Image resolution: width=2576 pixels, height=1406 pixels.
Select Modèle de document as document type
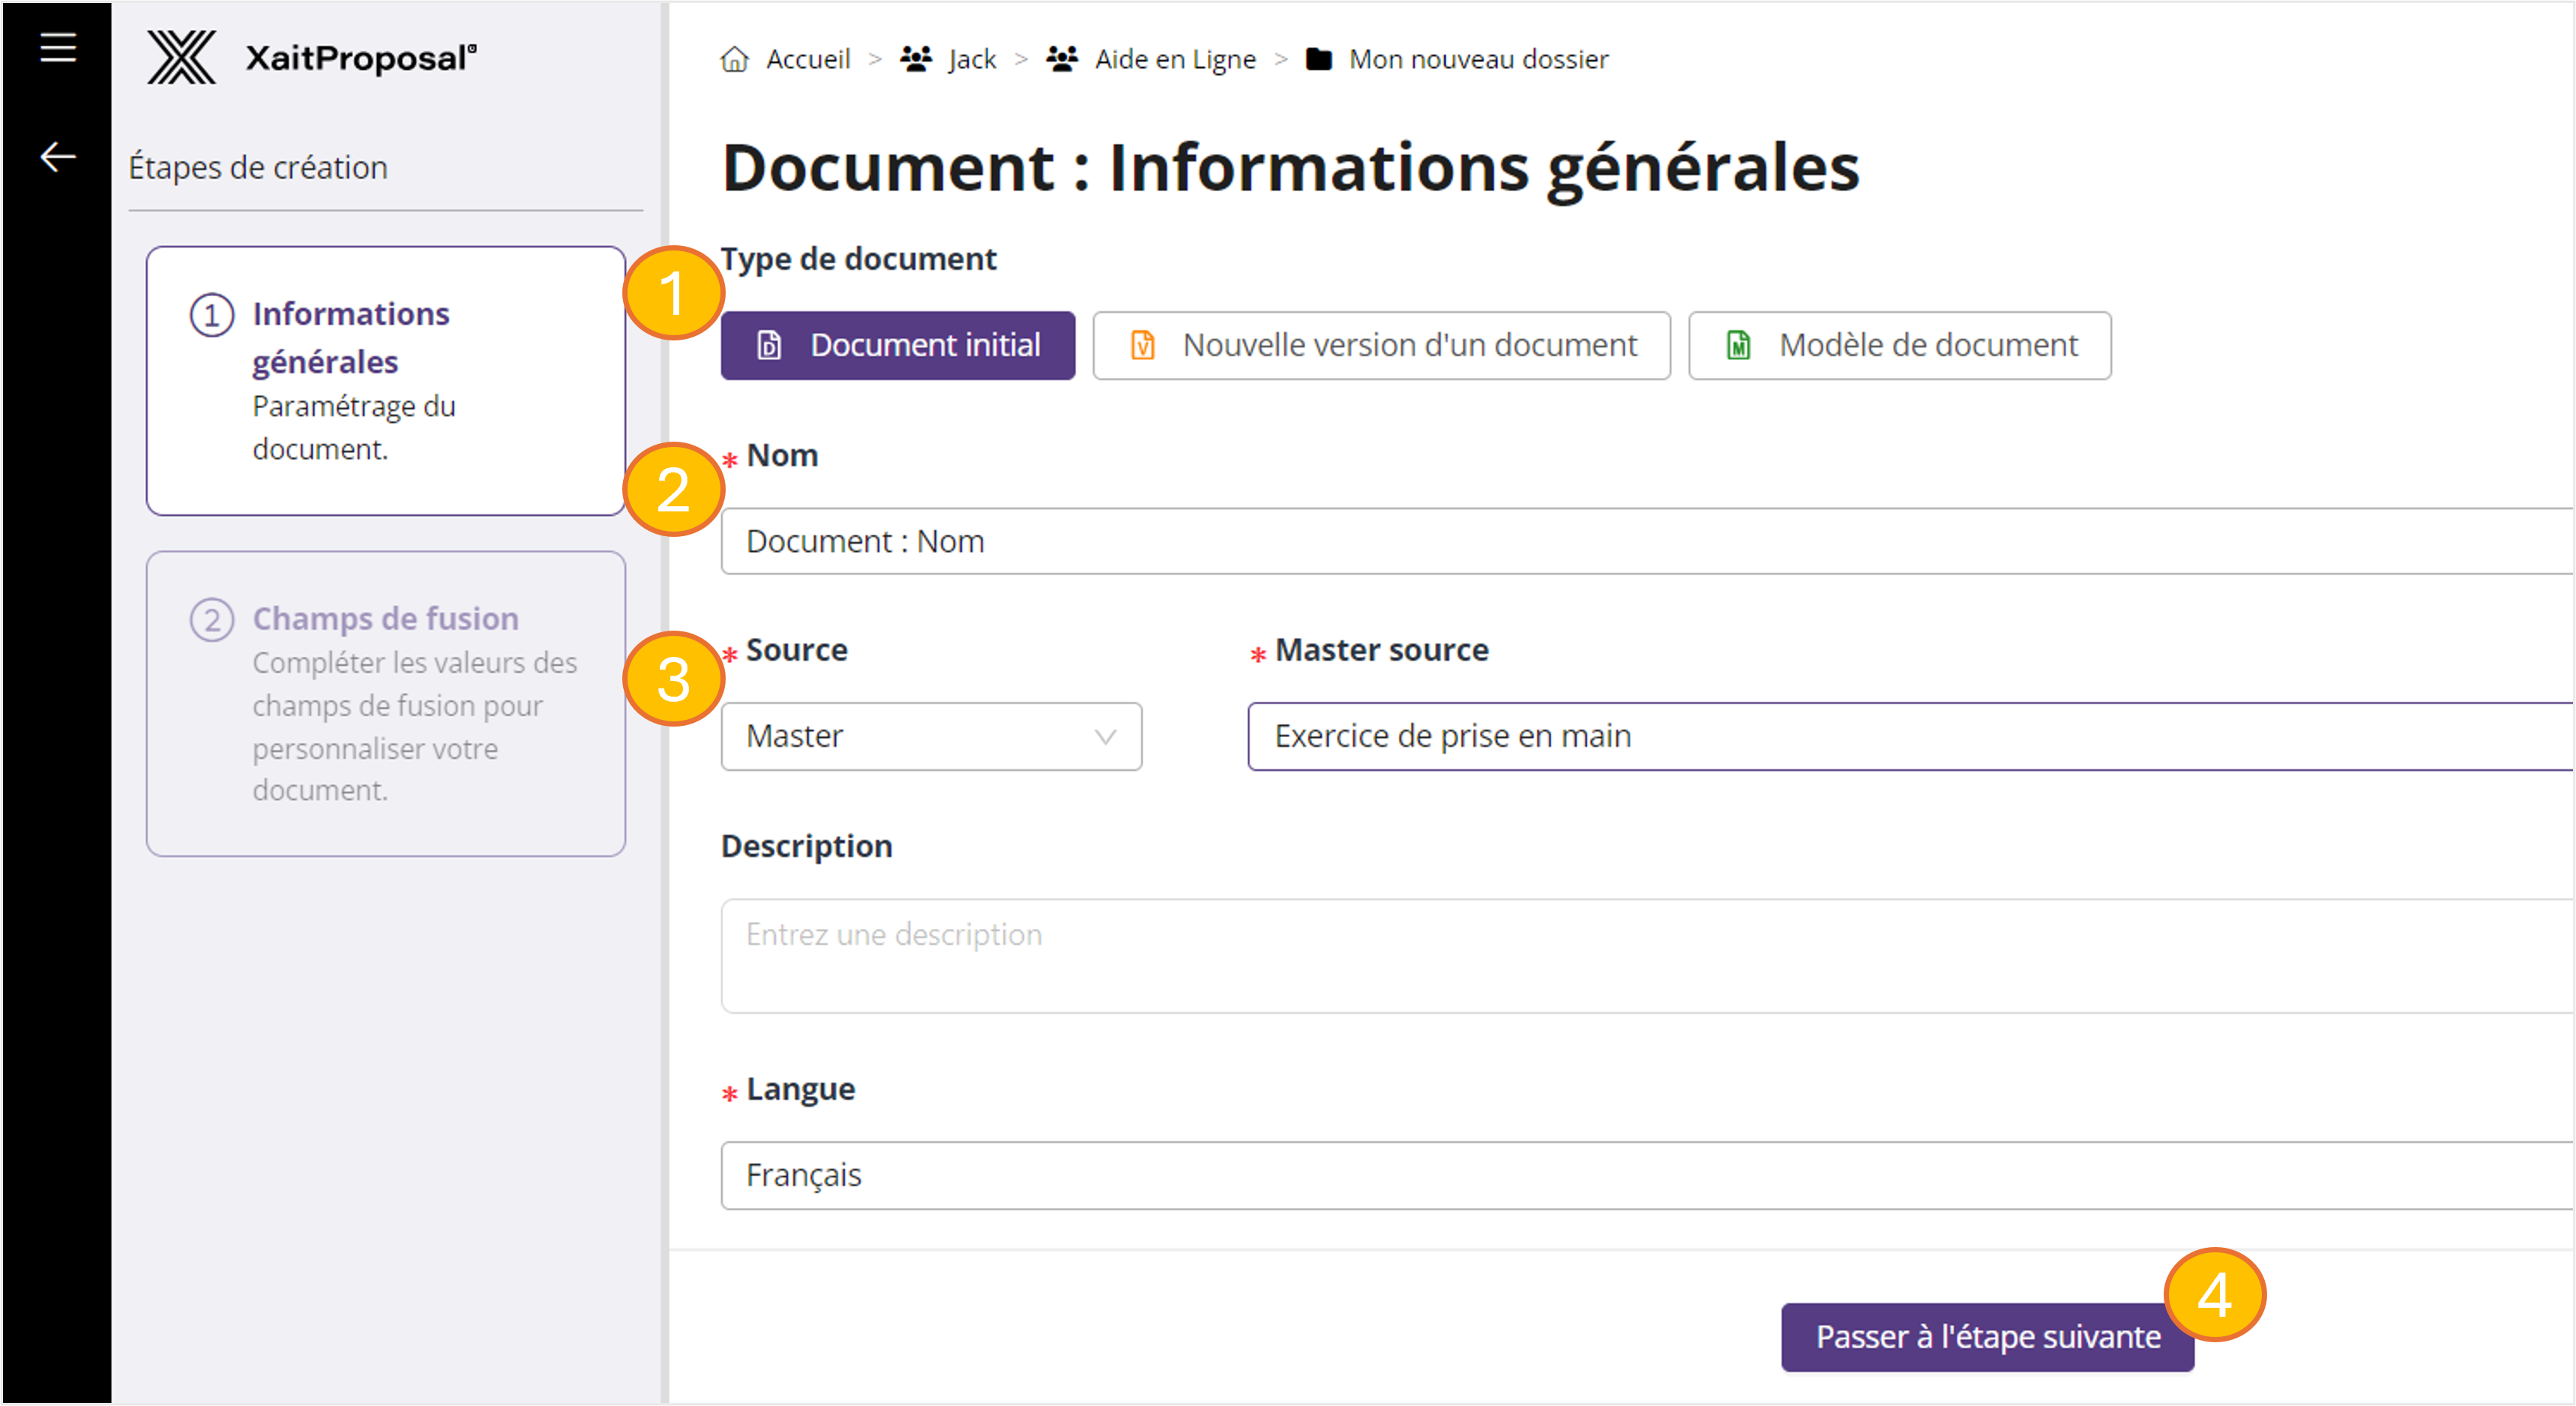pos(1899,345)
